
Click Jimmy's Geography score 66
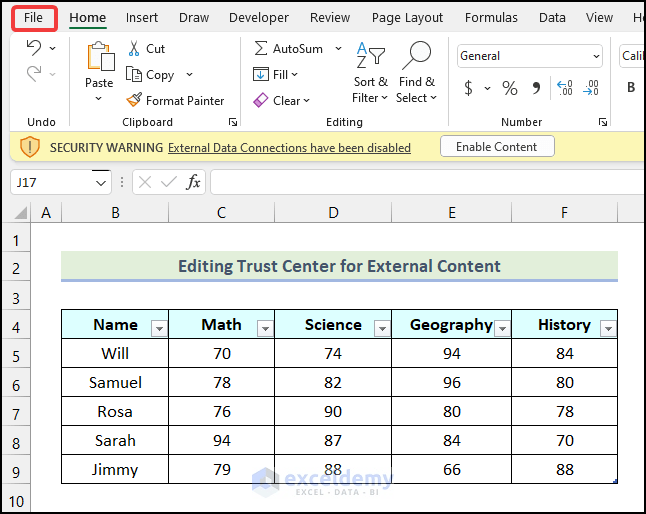(x=452, y=469)
